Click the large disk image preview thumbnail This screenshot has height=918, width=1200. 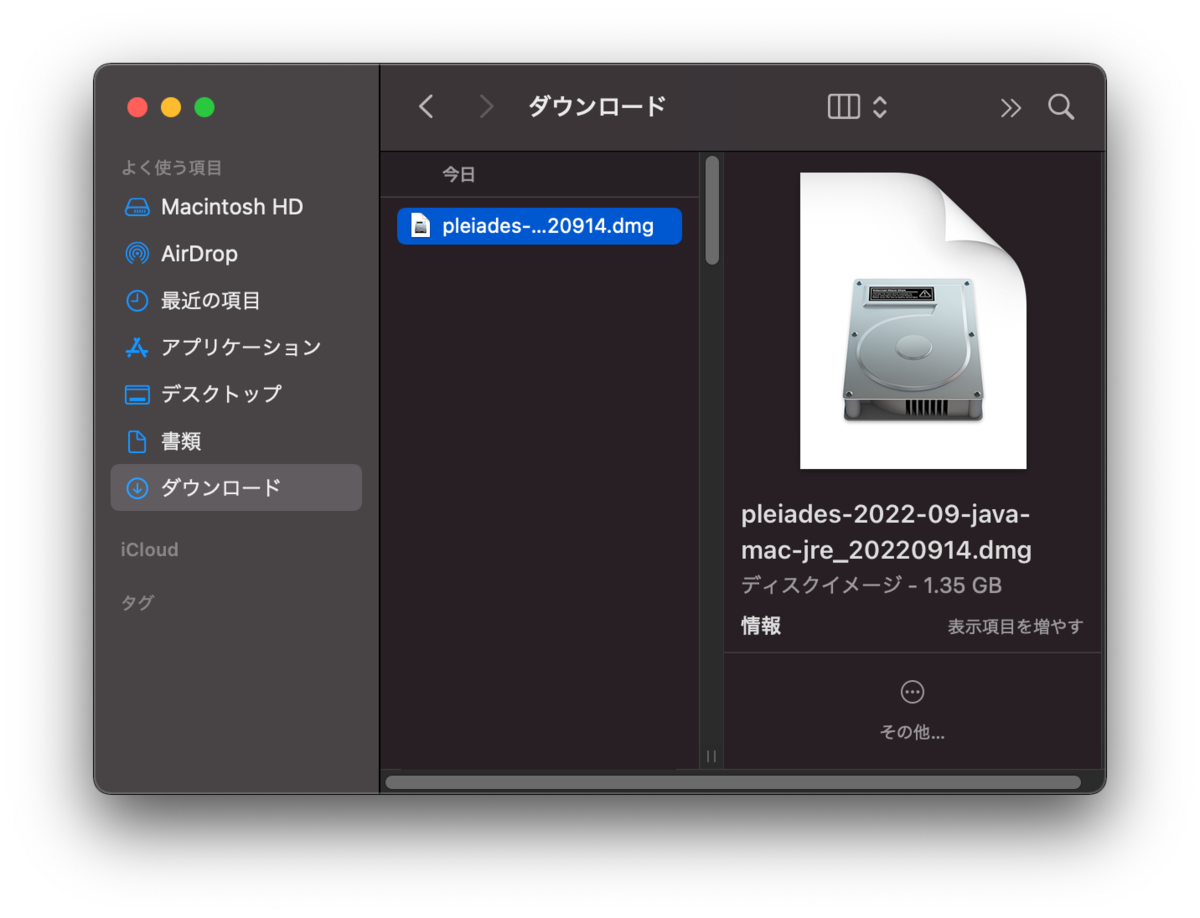click(x=913, y=320)
